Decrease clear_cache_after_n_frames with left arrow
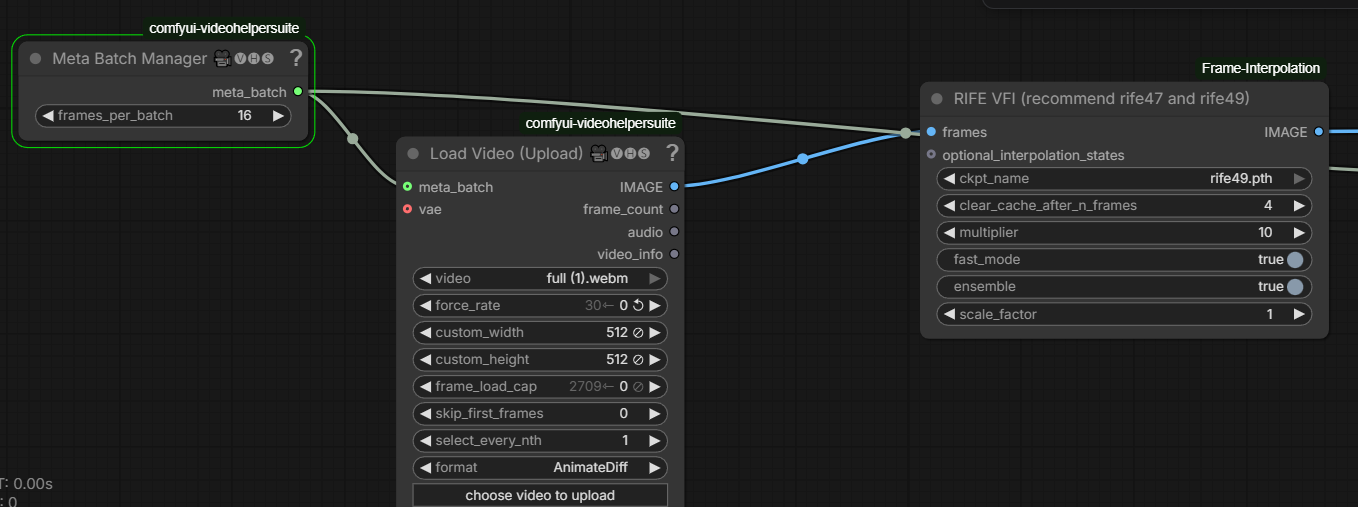This screenshot has width=1358, height=507. (947, 206)
